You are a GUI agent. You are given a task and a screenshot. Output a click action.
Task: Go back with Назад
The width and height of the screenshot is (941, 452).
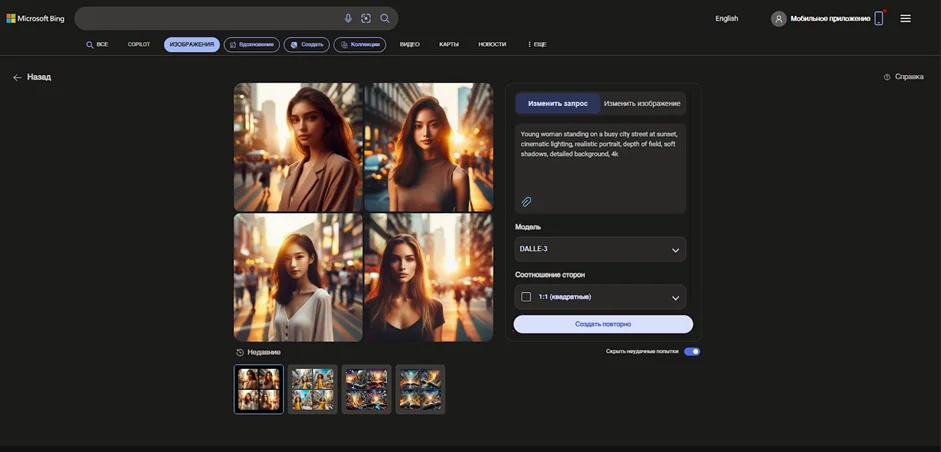(x=32, y=77)
